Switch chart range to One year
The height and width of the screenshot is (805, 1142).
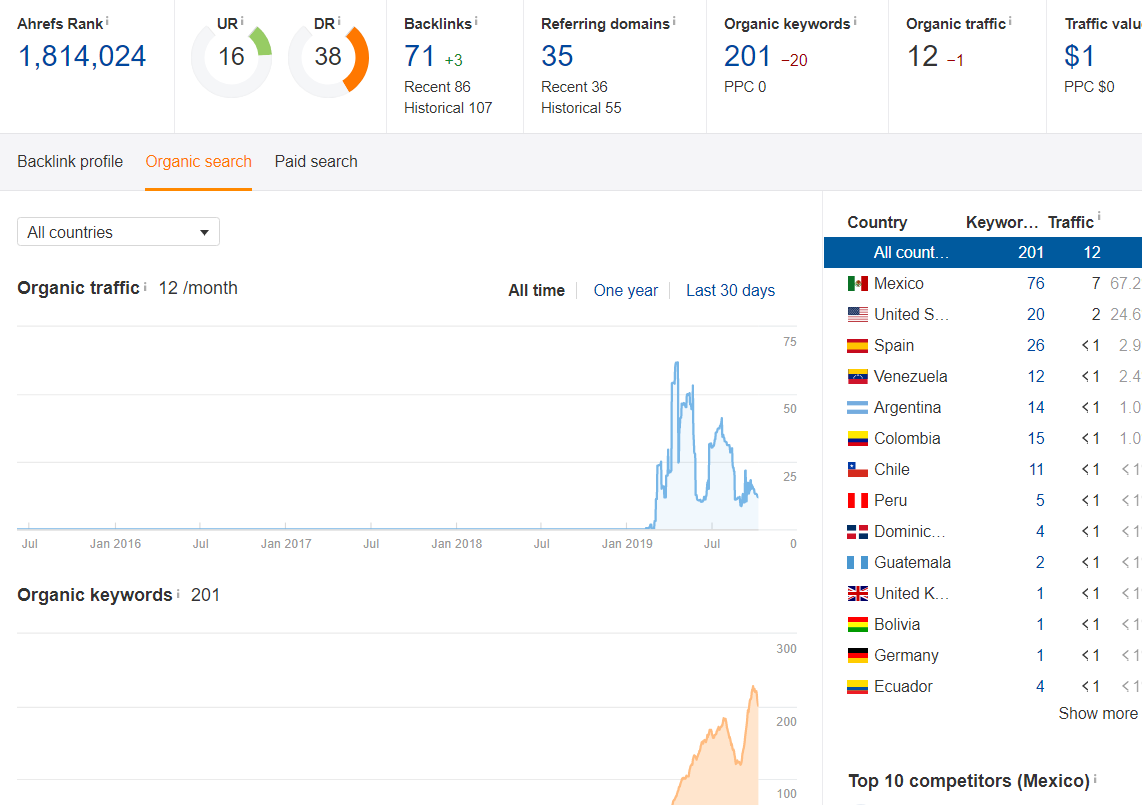coord(625,291)
